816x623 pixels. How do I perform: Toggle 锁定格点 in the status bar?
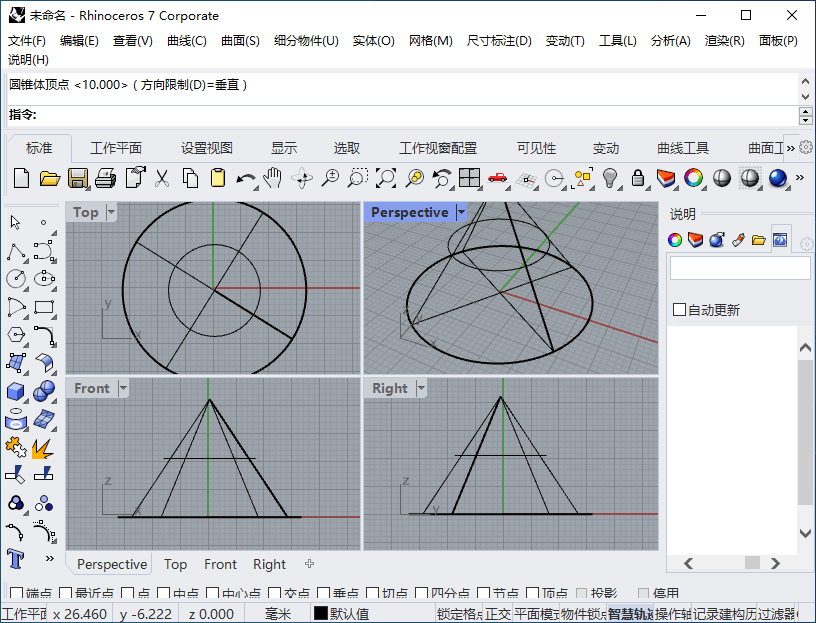pyautogui.click(x=460, y=614)
